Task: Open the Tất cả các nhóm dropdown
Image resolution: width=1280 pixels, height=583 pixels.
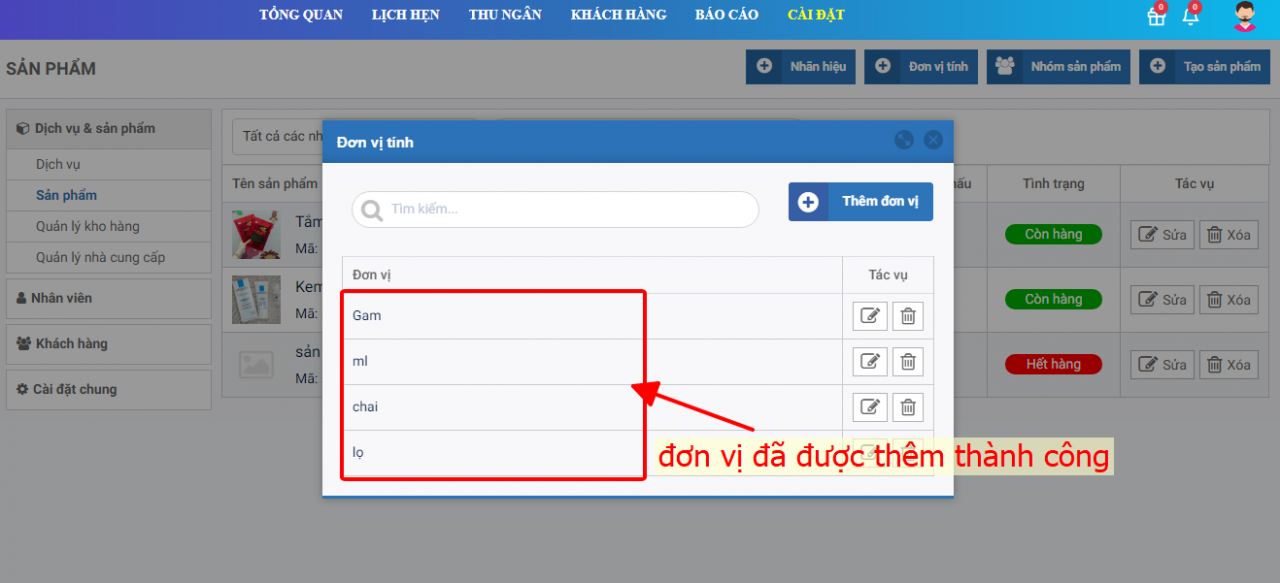Action: tap(277, 136)
